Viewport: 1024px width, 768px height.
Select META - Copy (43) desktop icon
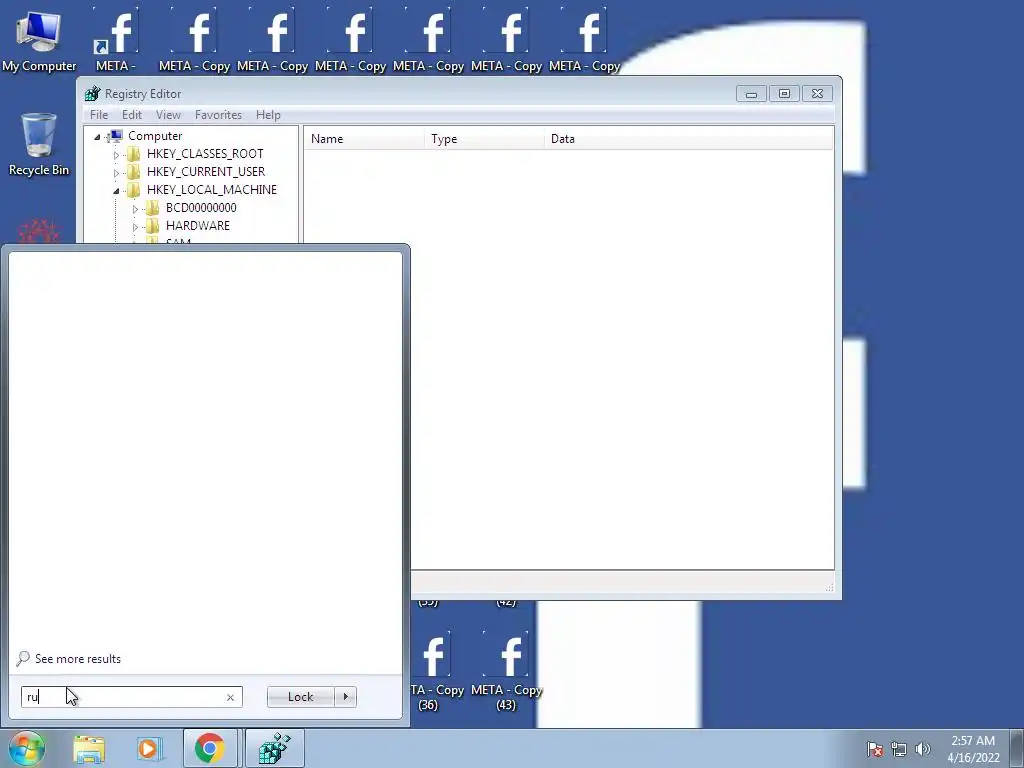507,671
